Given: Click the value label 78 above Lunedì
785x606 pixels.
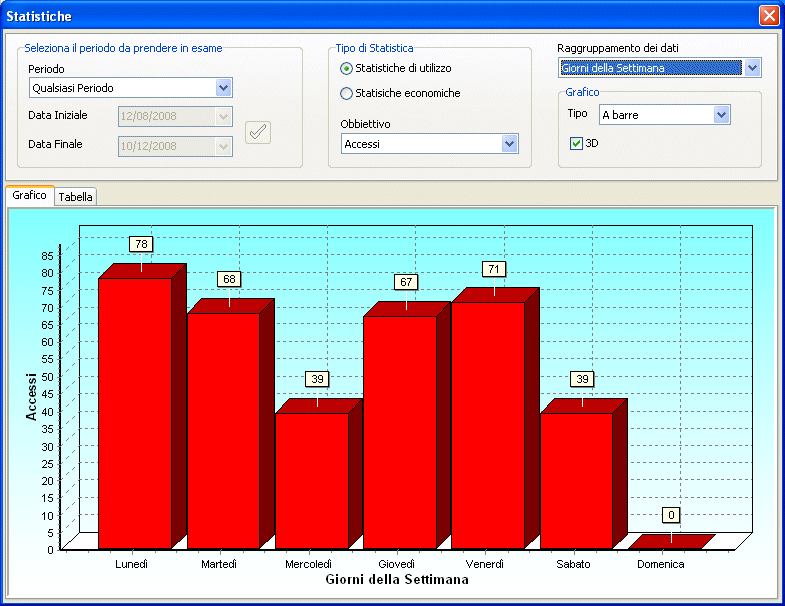Looking at the screenshot, I should (141, 244).
